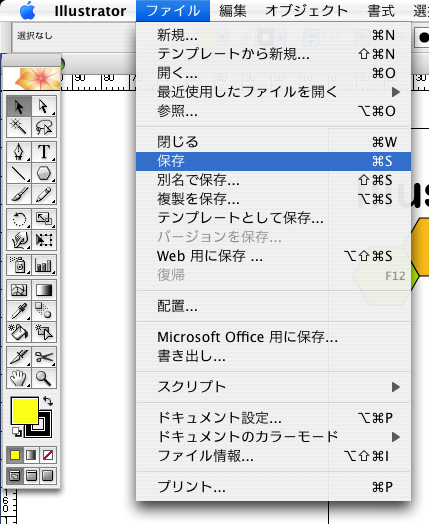Reset to default fill and stroke
429x524 pixels.
tap(17, 432)
